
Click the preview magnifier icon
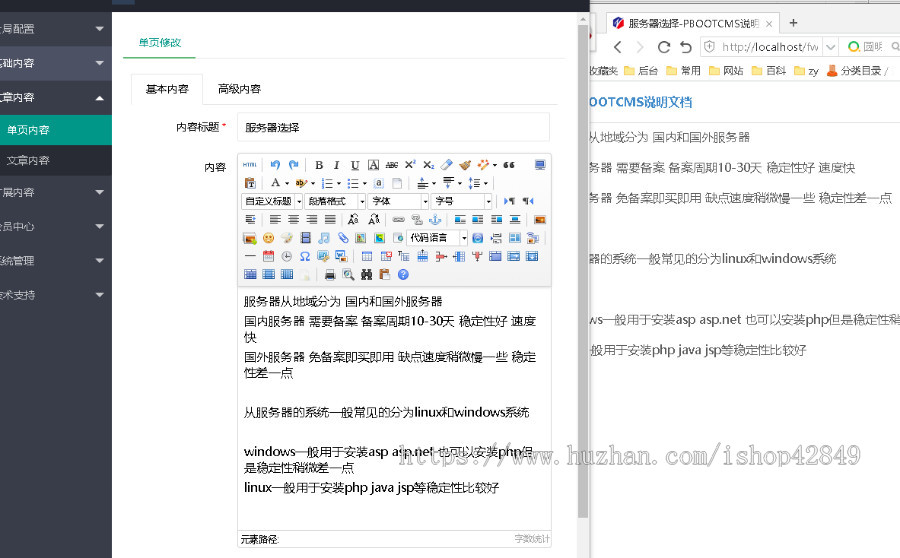point(348,274)
